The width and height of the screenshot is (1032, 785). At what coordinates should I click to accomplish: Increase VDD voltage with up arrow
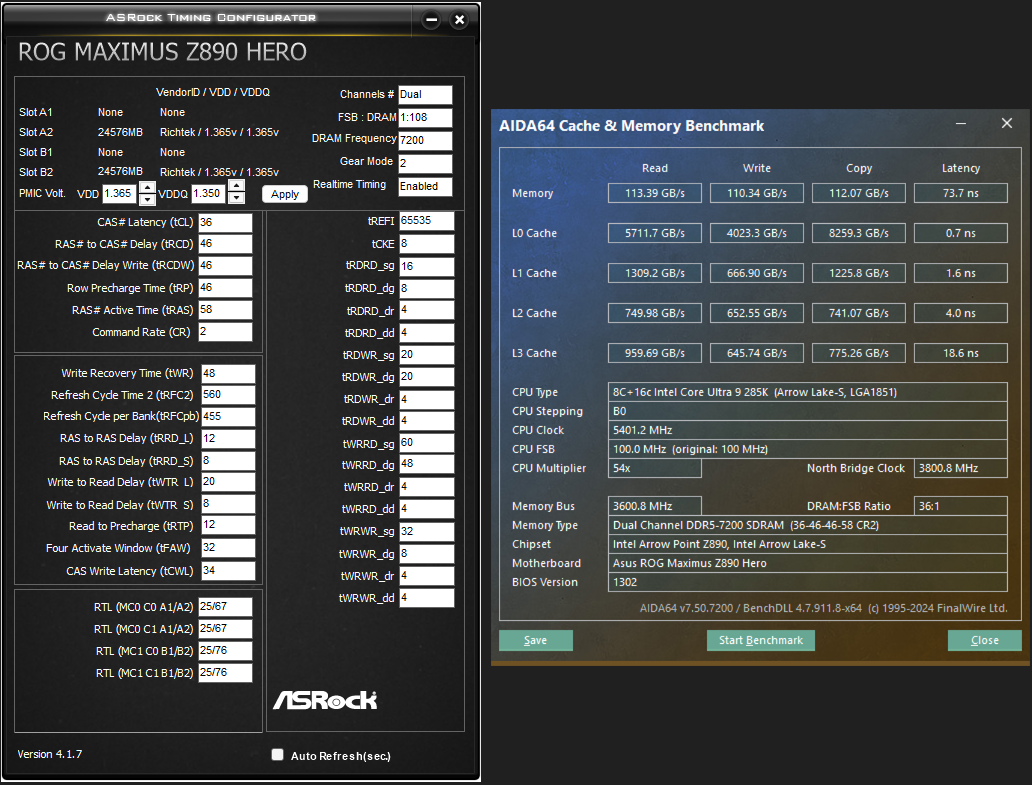pyautogui.click(x=147, y=187)
